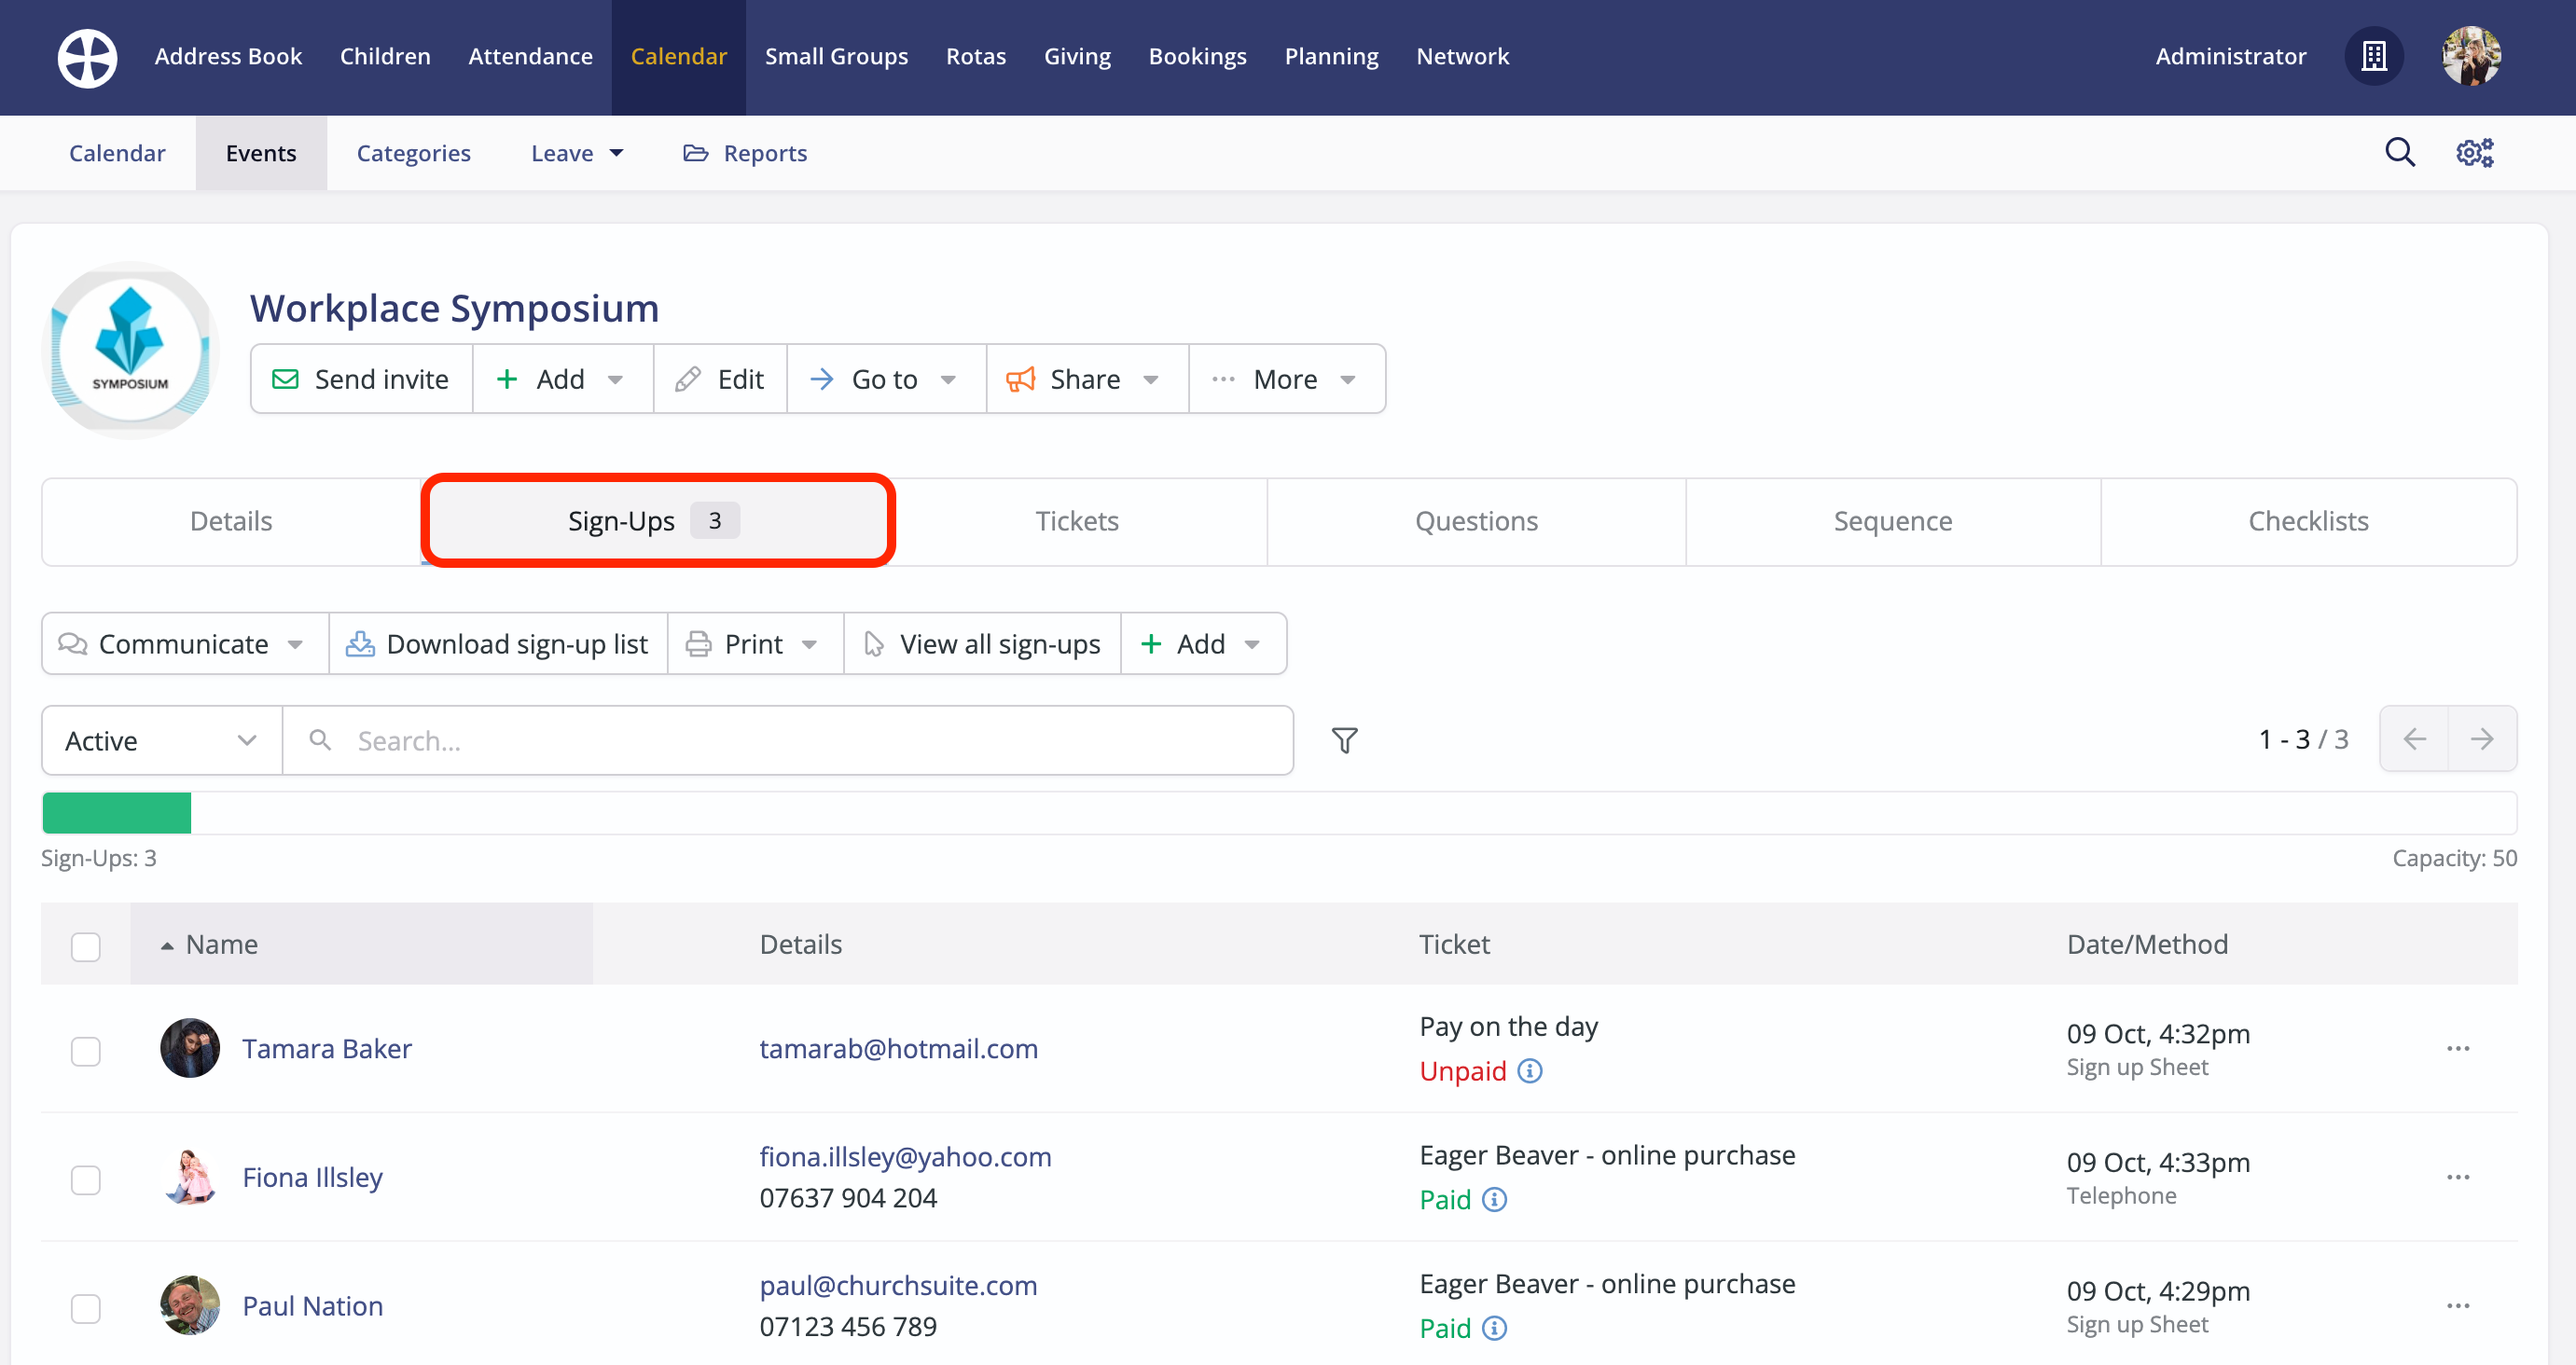Tick the select-all checkbox in header
Image resolution: width=2576 pixels, height=1365 pixels.
point(86,946)
